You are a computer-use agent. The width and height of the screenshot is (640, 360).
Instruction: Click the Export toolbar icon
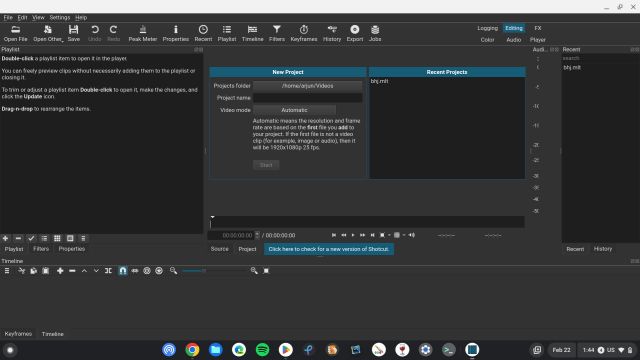355,33
